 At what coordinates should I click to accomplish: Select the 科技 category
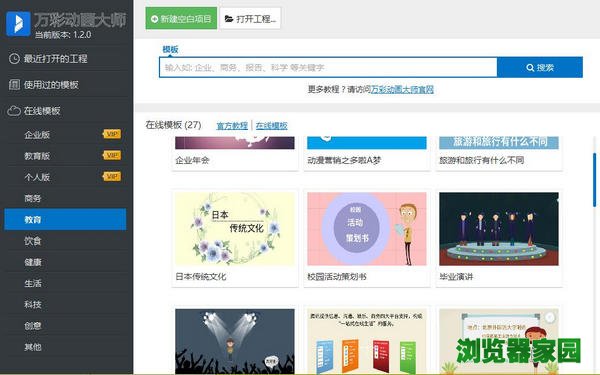(x=65, y=304)
